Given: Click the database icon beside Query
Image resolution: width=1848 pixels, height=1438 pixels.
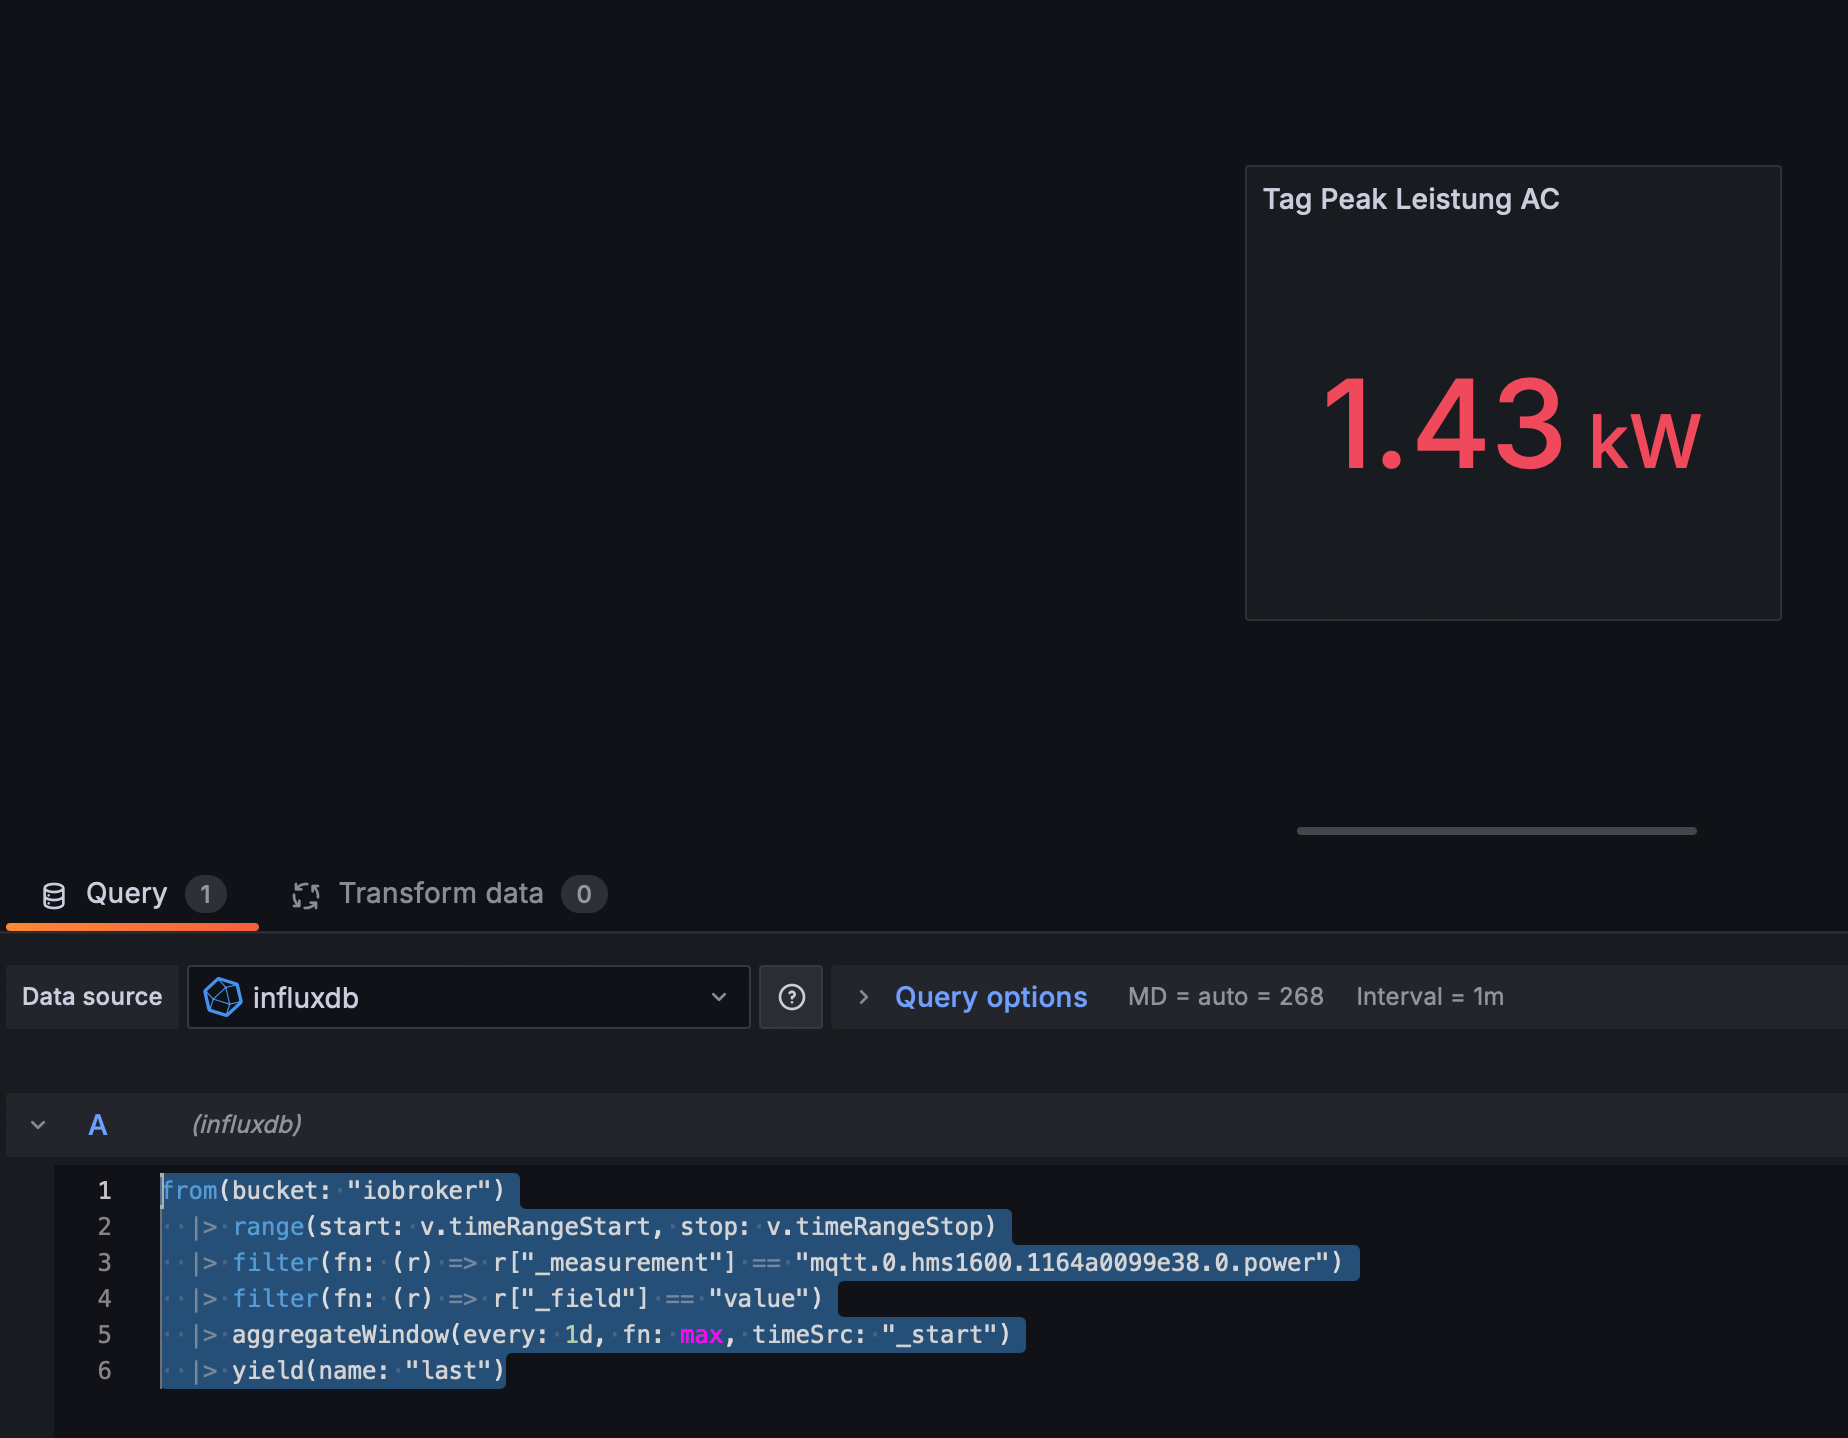Looking at the screenshot, I should (x=54, y=895).
